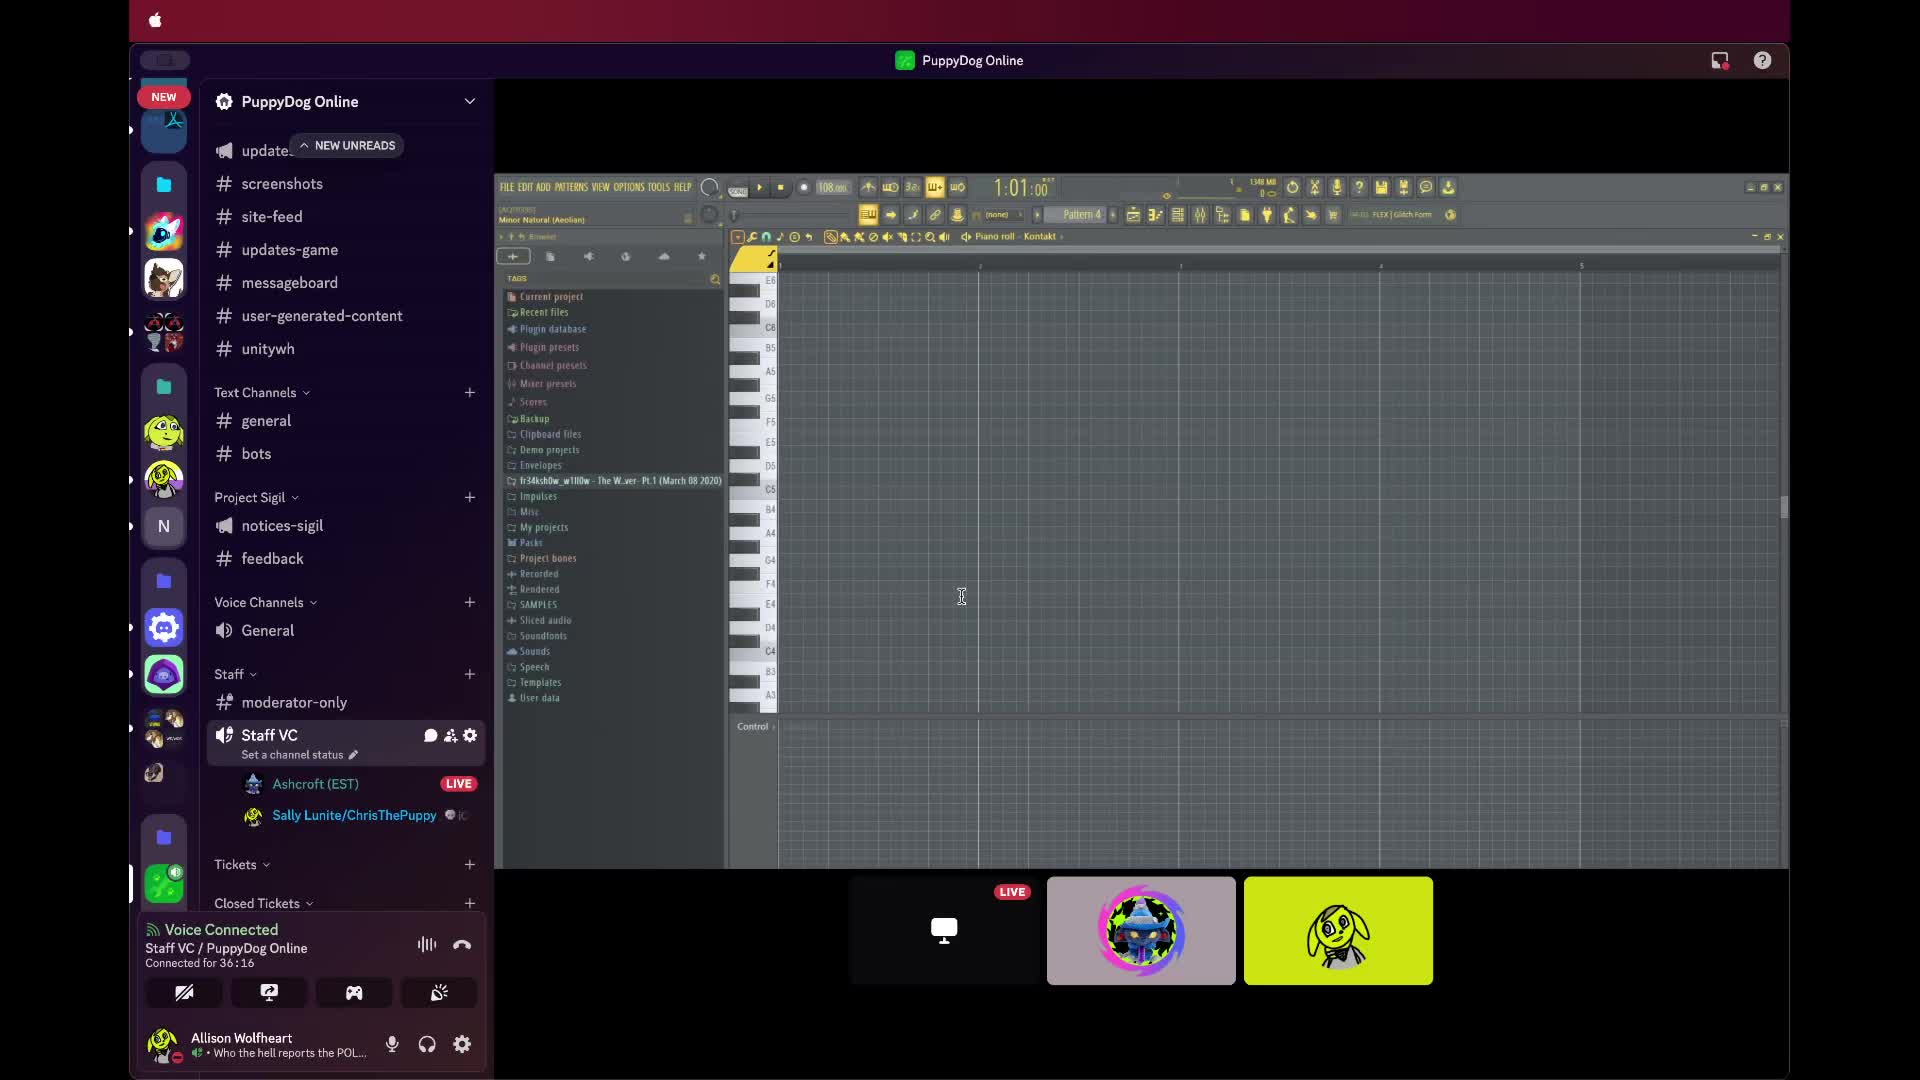
Task: Collapse the Voice Channels category
Action: 265,603
